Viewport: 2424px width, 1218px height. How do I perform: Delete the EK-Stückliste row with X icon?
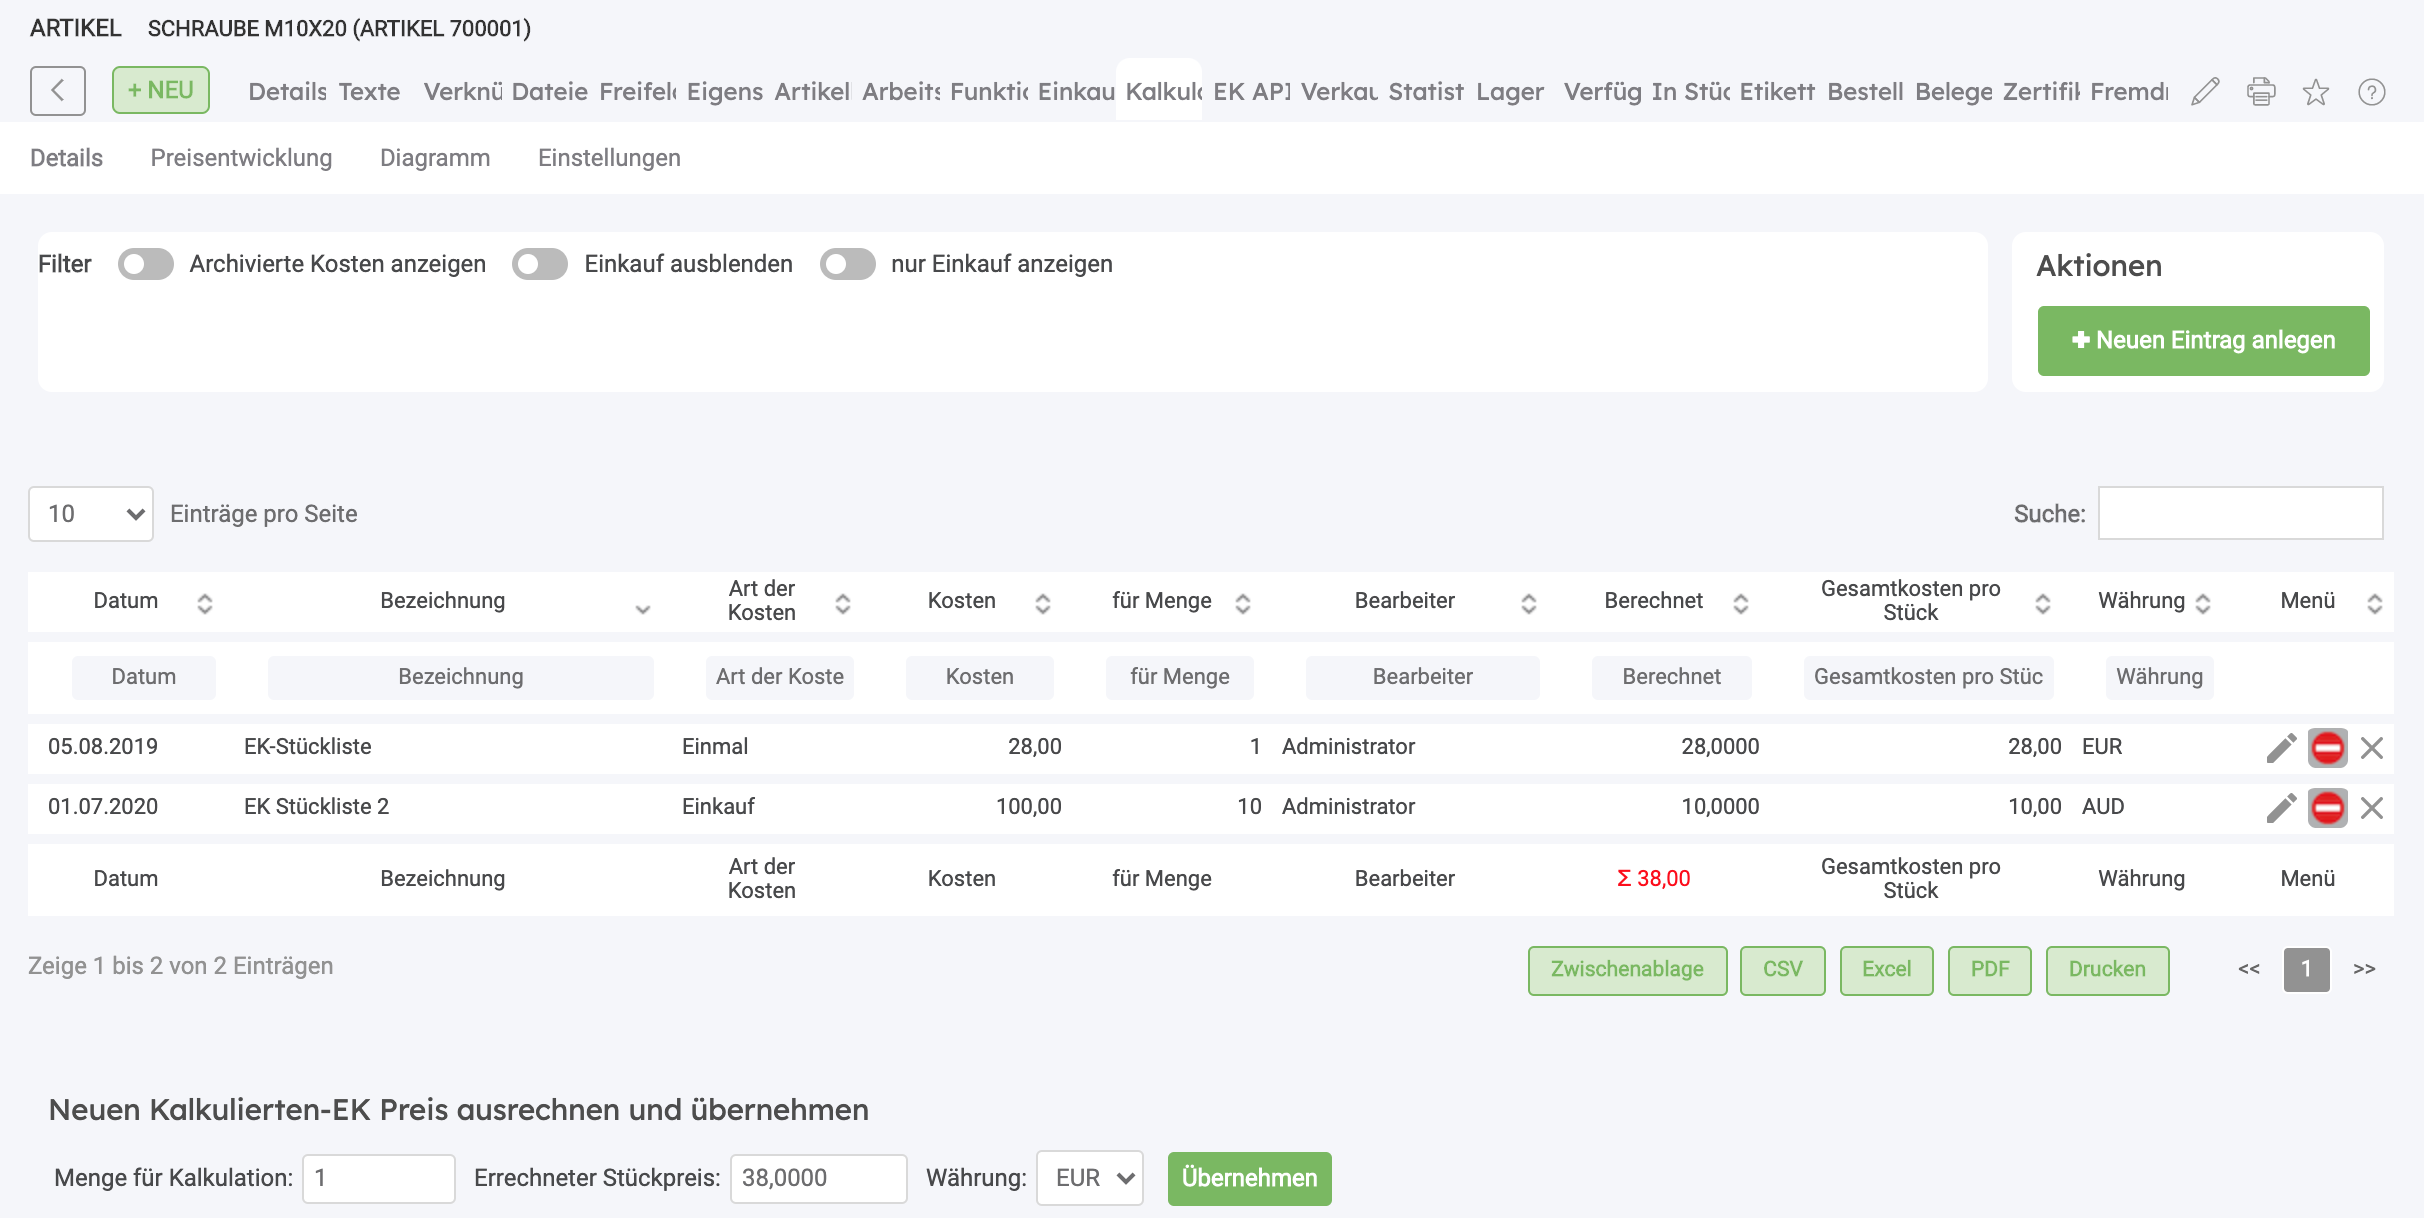click(2372, 747)
